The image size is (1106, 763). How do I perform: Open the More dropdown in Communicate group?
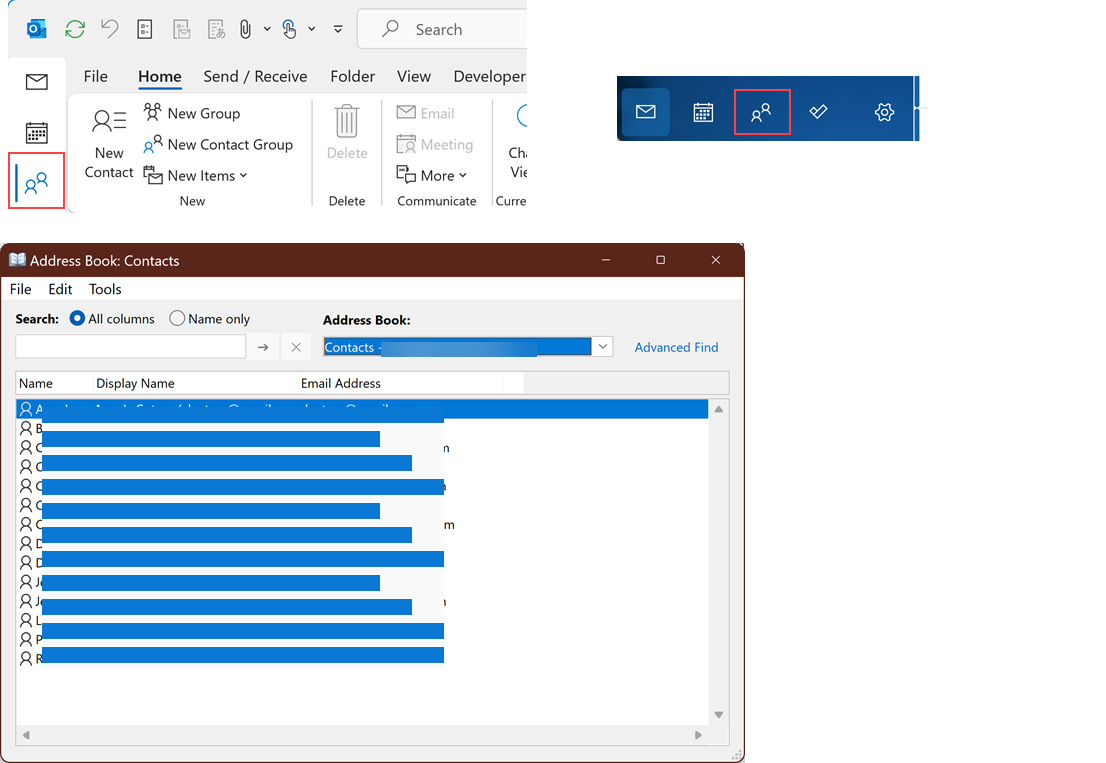click(x=434, y=175)
